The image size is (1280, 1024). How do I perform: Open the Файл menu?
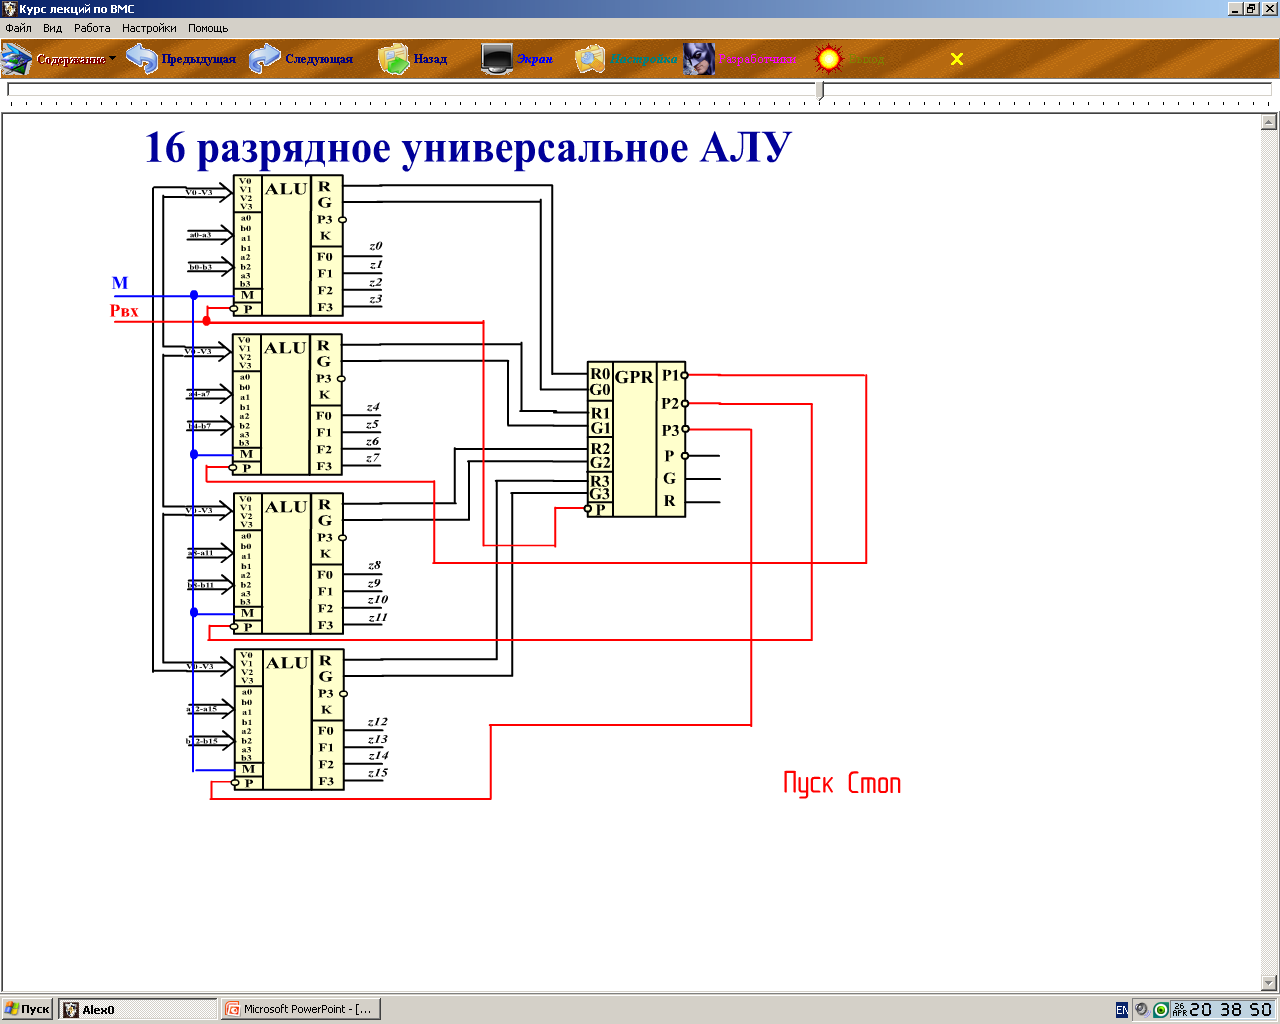pyautogui.click(x=19, y=28)
